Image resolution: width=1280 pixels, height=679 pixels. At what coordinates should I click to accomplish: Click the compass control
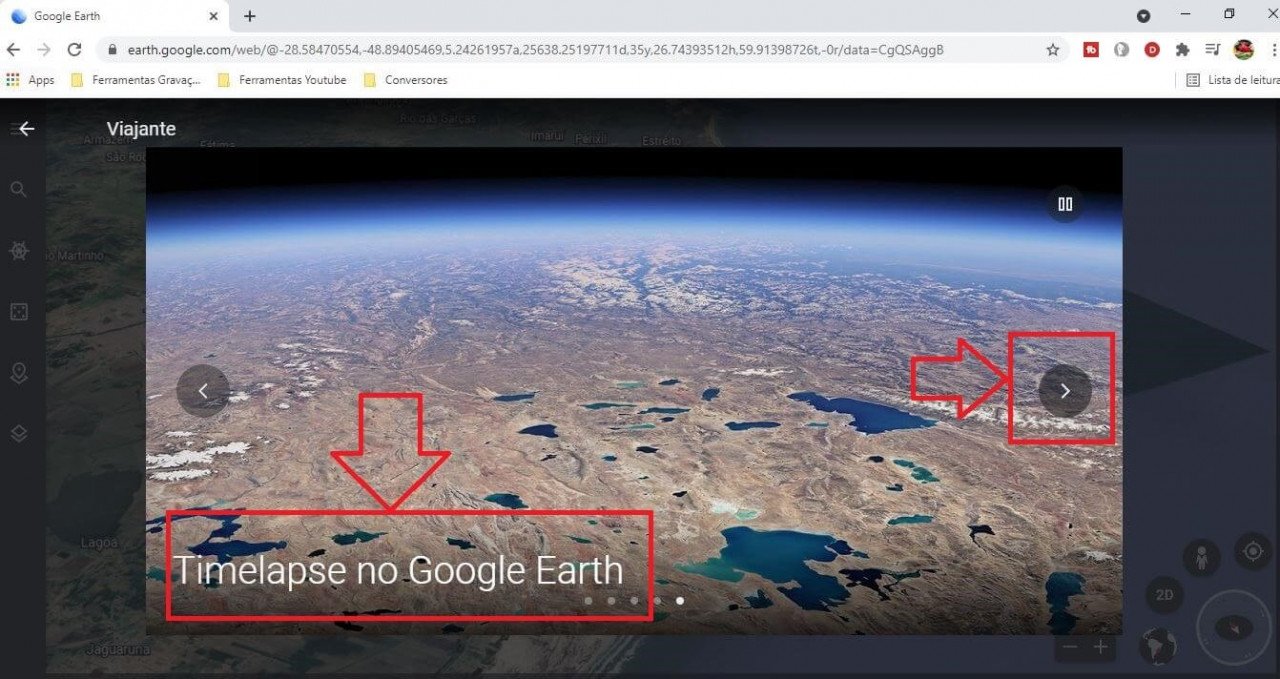[x=1234, y=628]
